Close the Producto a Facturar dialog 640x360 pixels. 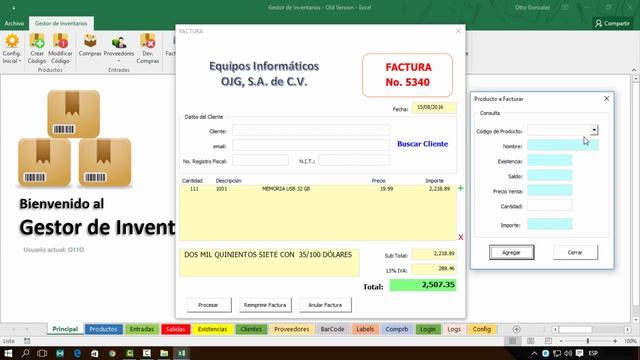[x=607, y=99]
